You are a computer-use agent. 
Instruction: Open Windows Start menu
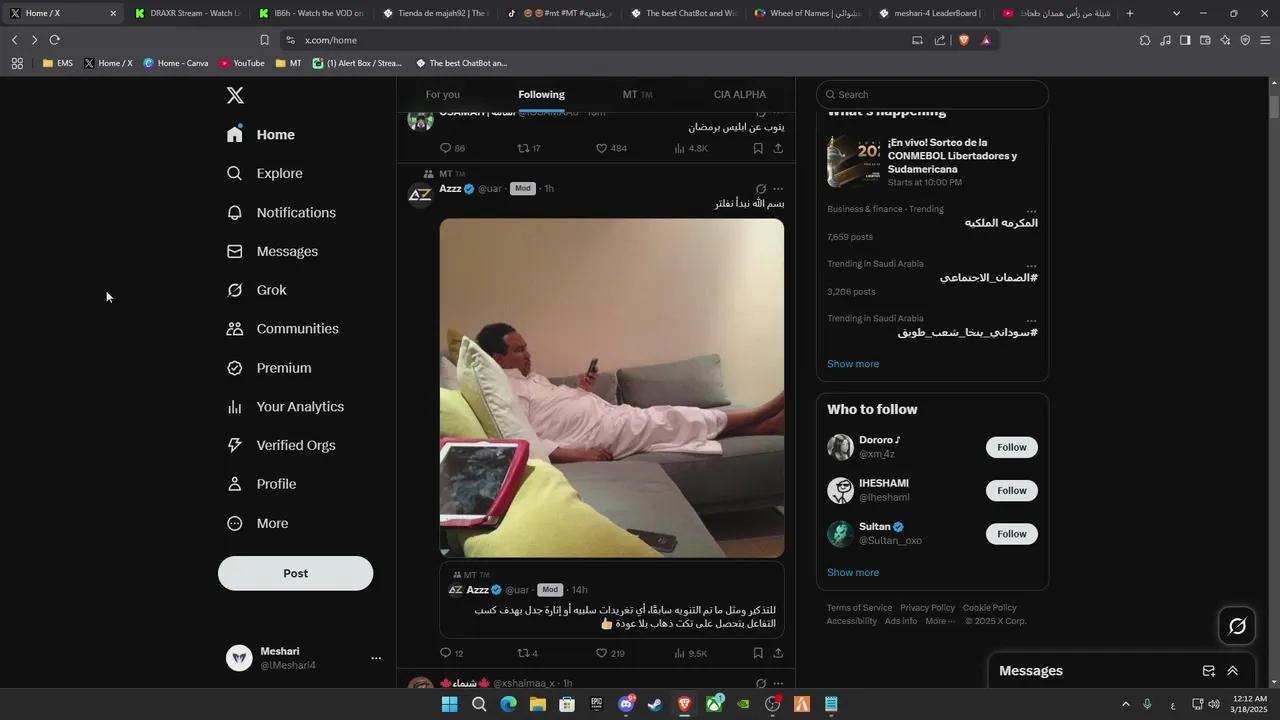coord(449,704)
